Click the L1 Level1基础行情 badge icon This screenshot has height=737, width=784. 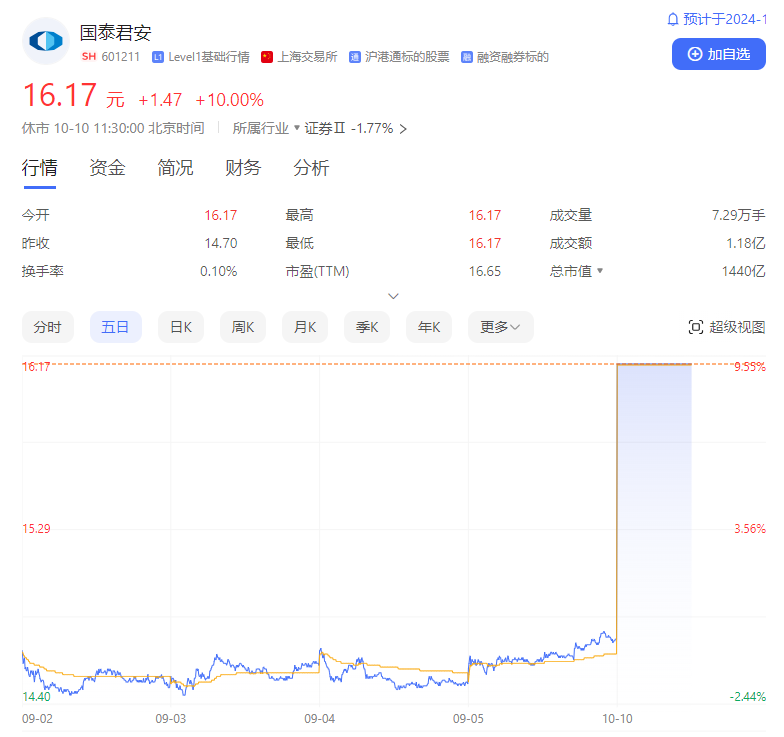[x=158, y=57]
